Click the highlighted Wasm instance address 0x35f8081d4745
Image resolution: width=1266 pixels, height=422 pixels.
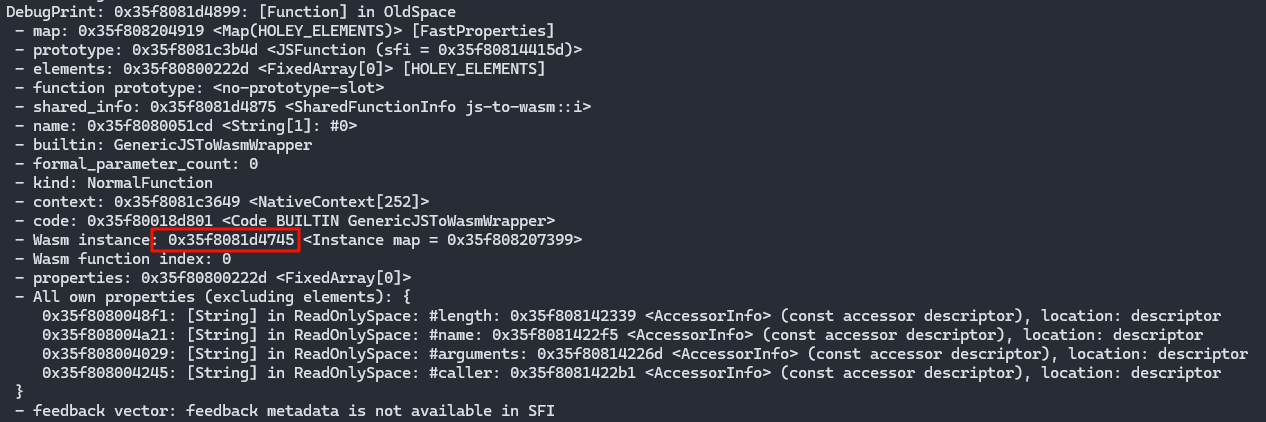[x=230, y=240]
